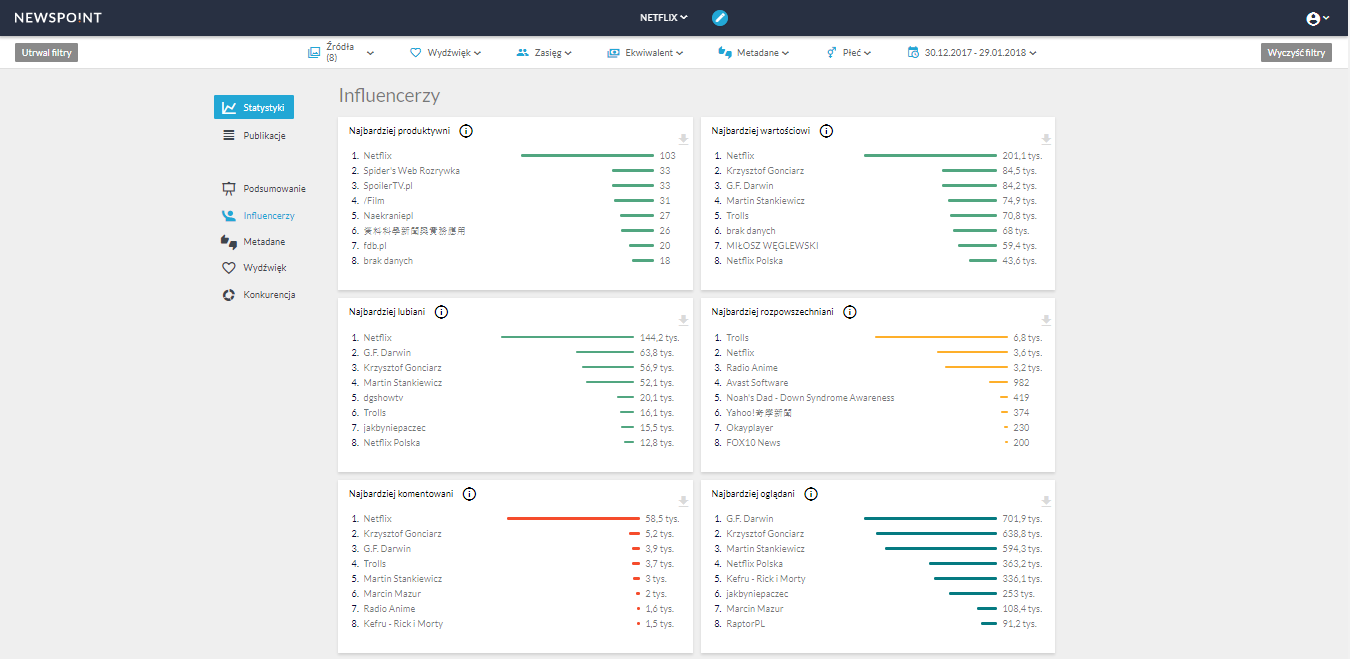Click Netflix bar in Najbardziej wartościowi
1350x659 pixels.
point(930,156)
